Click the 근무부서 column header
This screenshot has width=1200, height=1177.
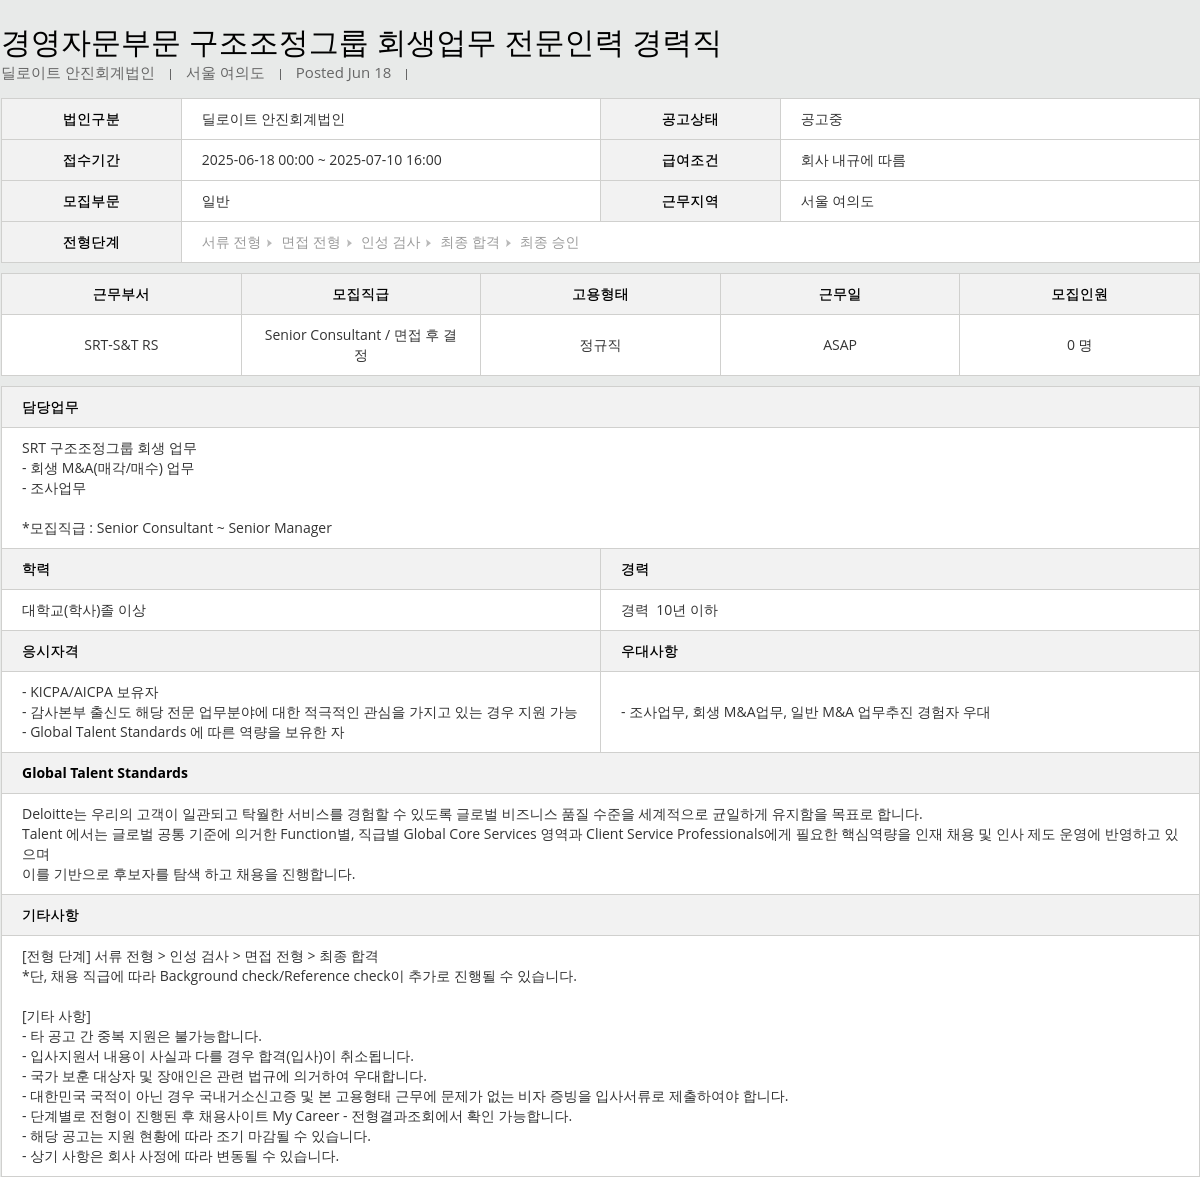tap(121, 294)
